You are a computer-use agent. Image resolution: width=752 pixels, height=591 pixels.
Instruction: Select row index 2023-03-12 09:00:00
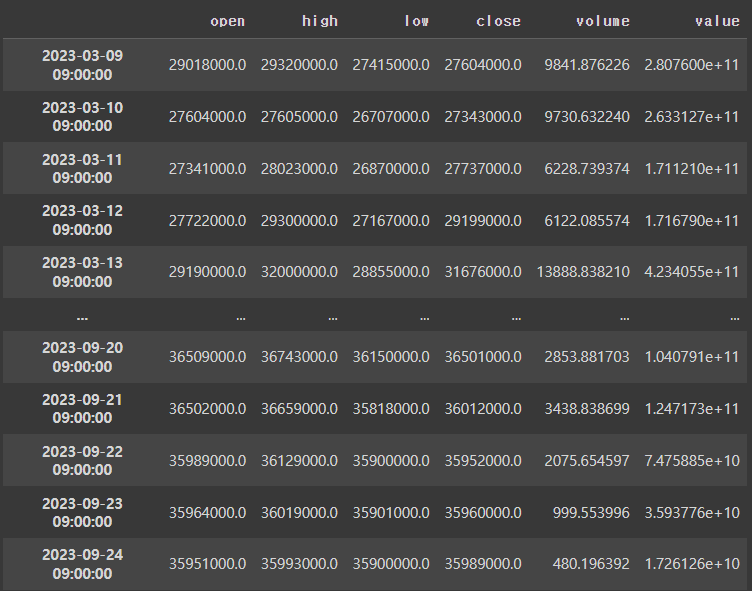click(82, 220)
